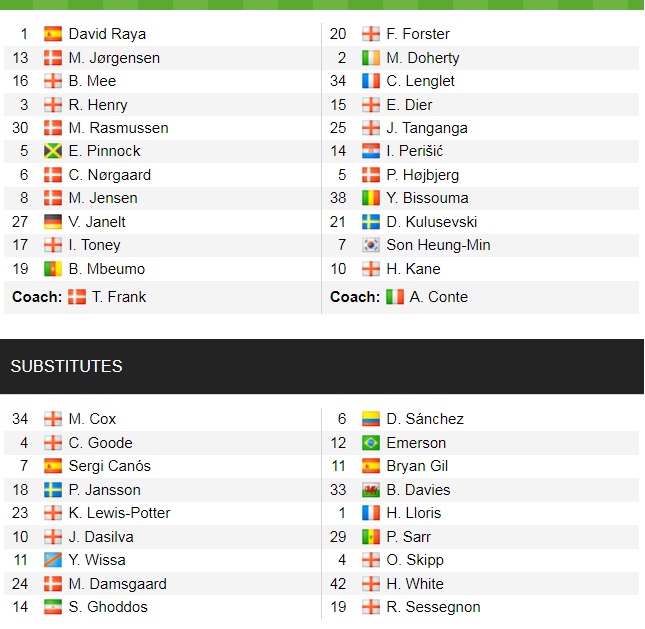Image resolution: width=645 pixels, height=629 pixels.
Task: Select coach A. Conte name
Action: coord(438,297)
